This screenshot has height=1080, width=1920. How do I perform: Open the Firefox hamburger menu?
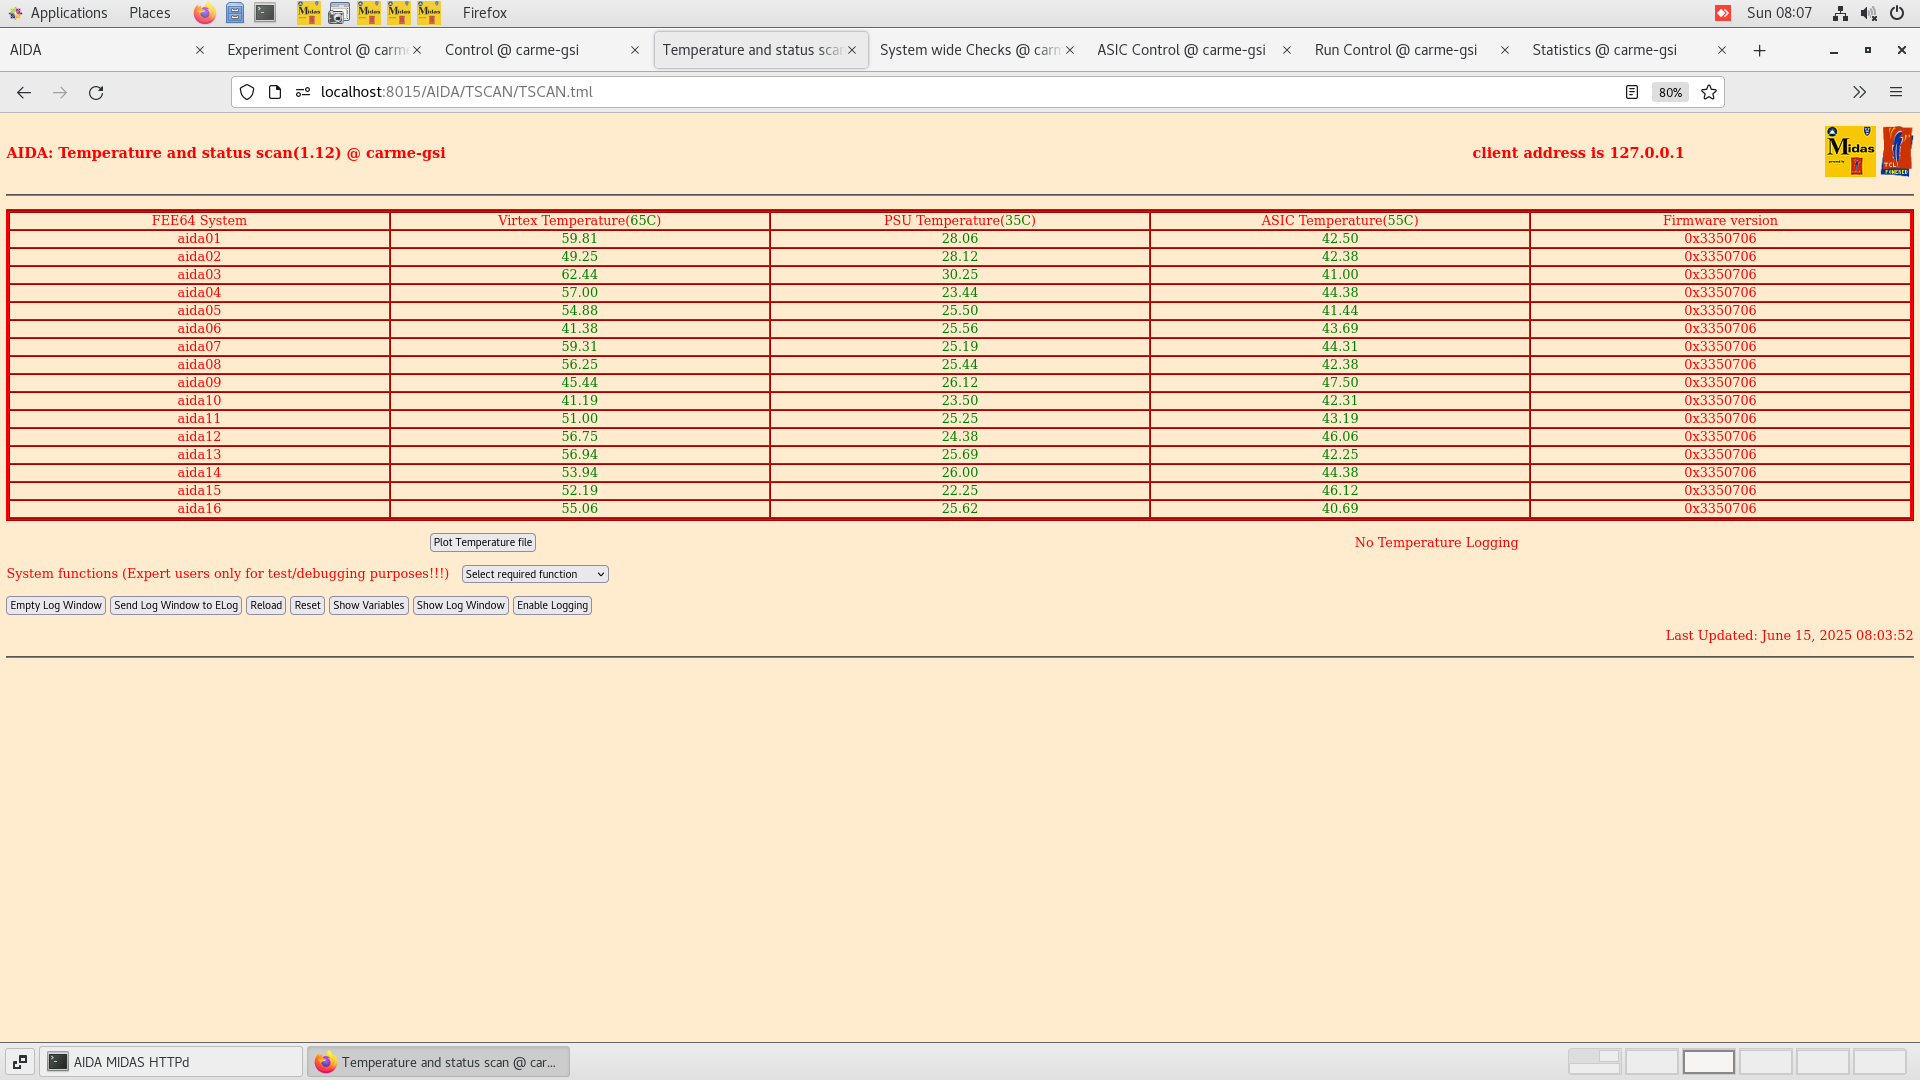1896,92
